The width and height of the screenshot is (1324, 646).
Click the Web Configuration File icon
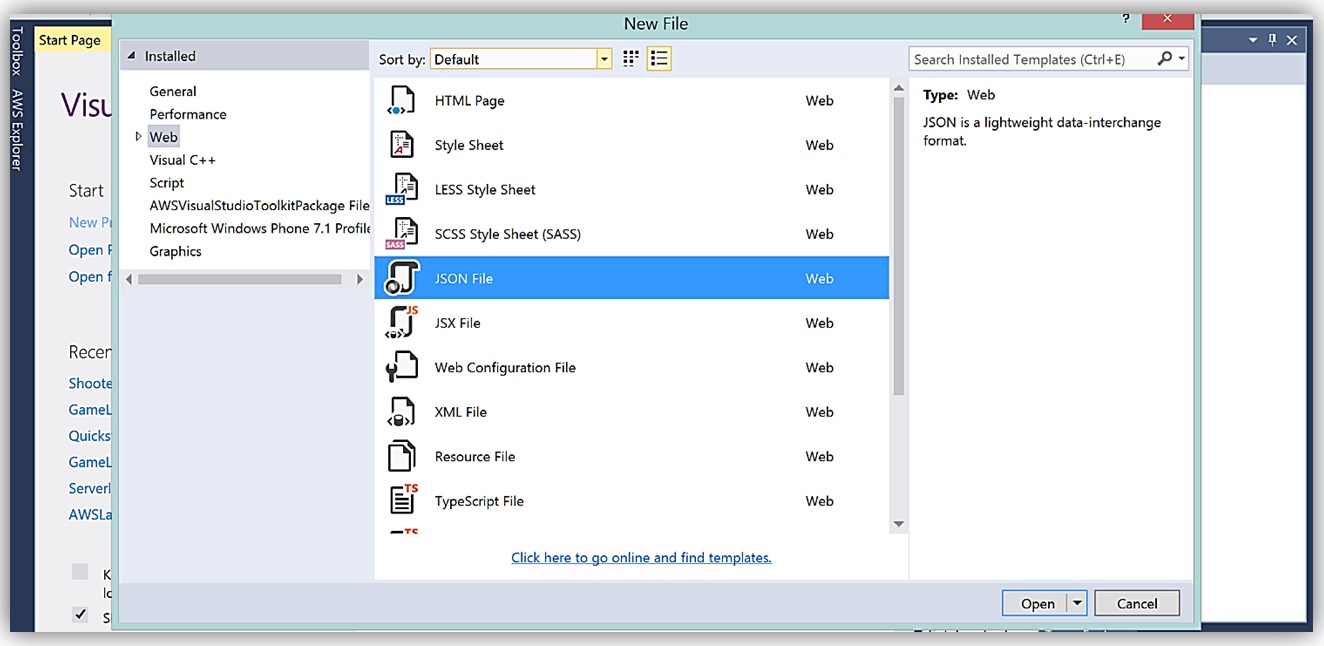(401, 368)
